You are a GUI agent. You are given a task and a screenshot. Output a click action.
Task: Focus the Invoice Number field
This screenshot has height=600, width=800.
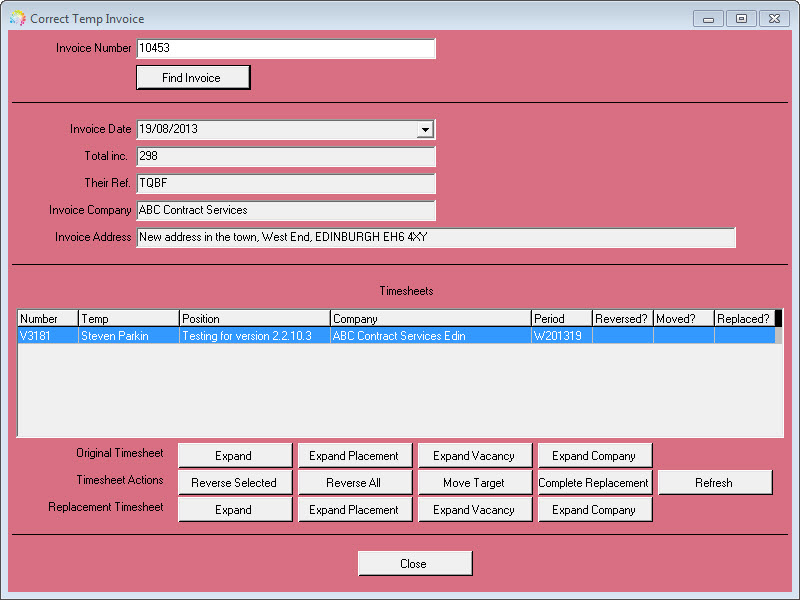[x=286, y=48]
